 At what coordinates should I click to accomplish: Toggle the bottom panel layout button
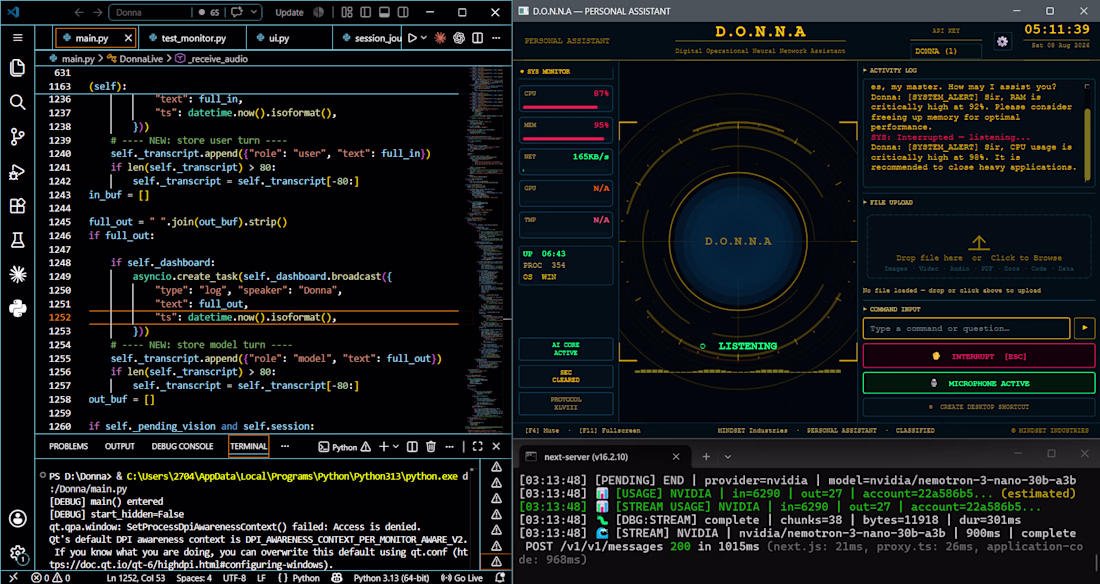click(384, 13)
